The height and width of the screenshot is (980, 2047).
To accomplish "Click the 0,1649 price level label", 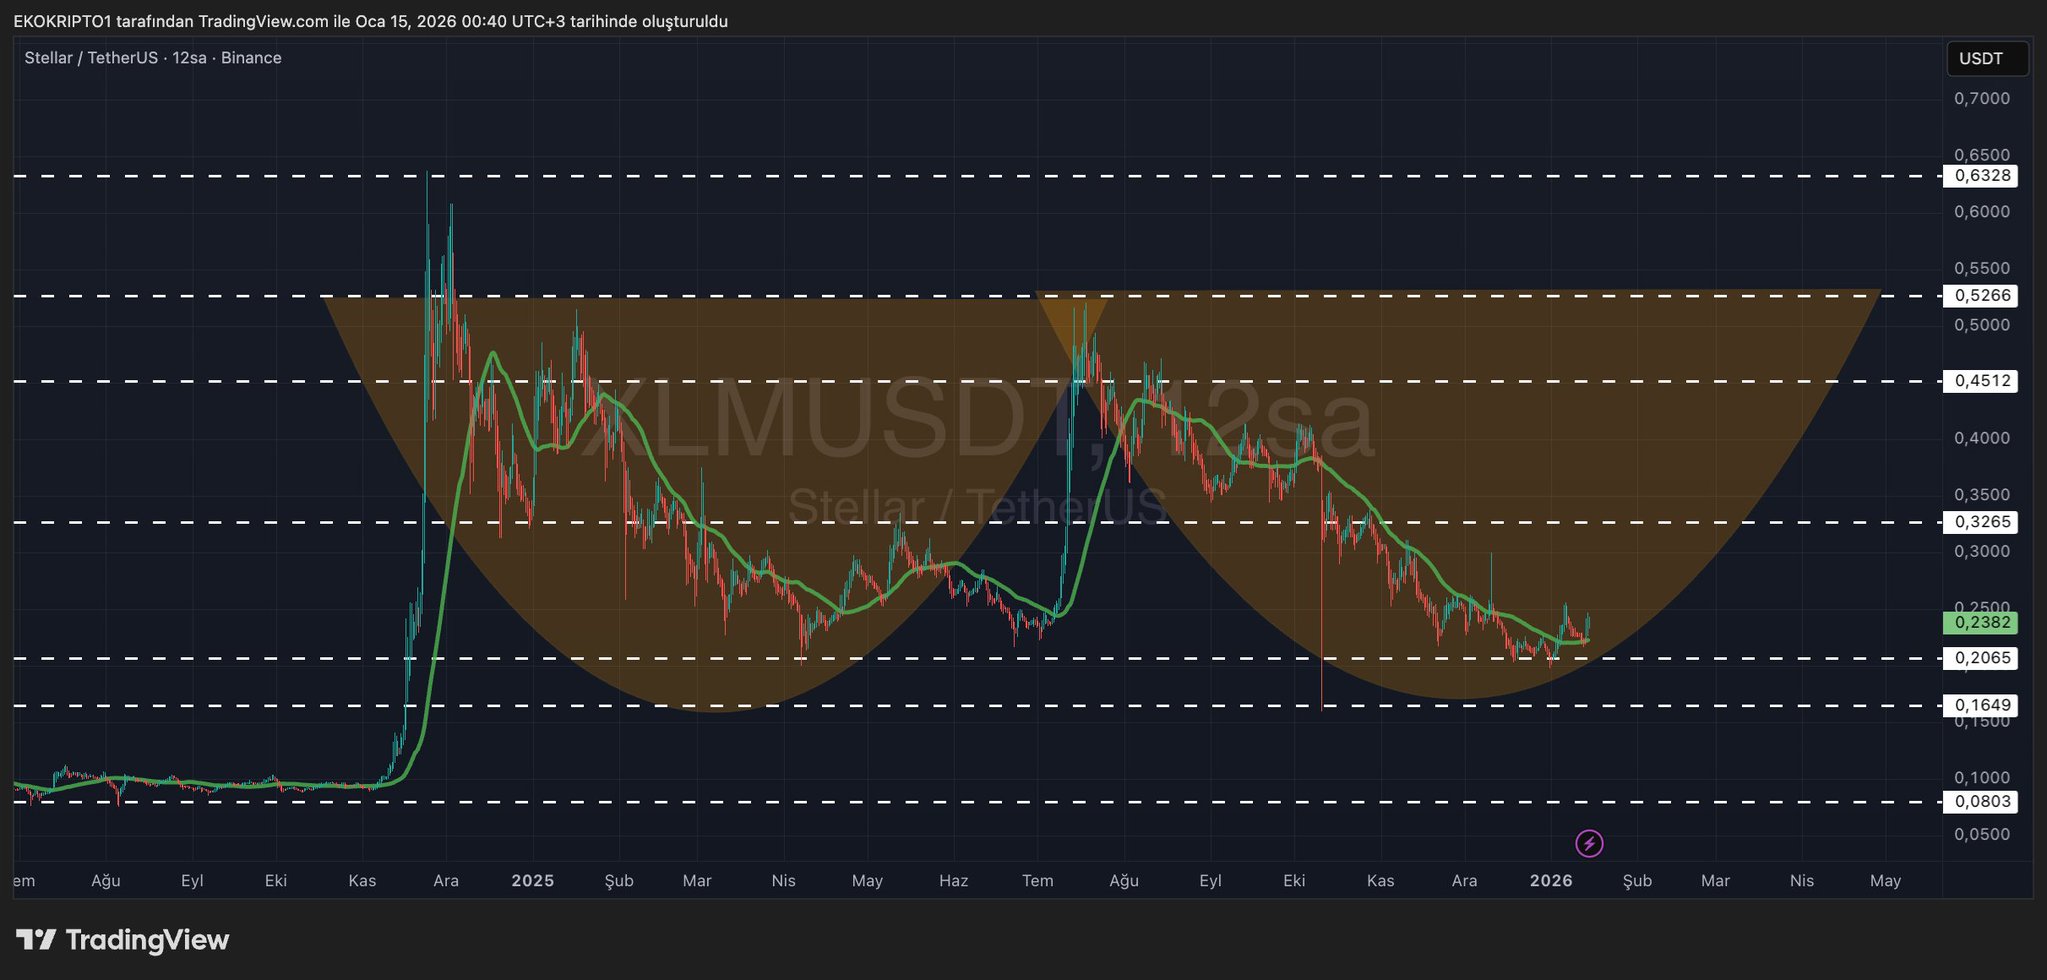I will coord(1979,706).
